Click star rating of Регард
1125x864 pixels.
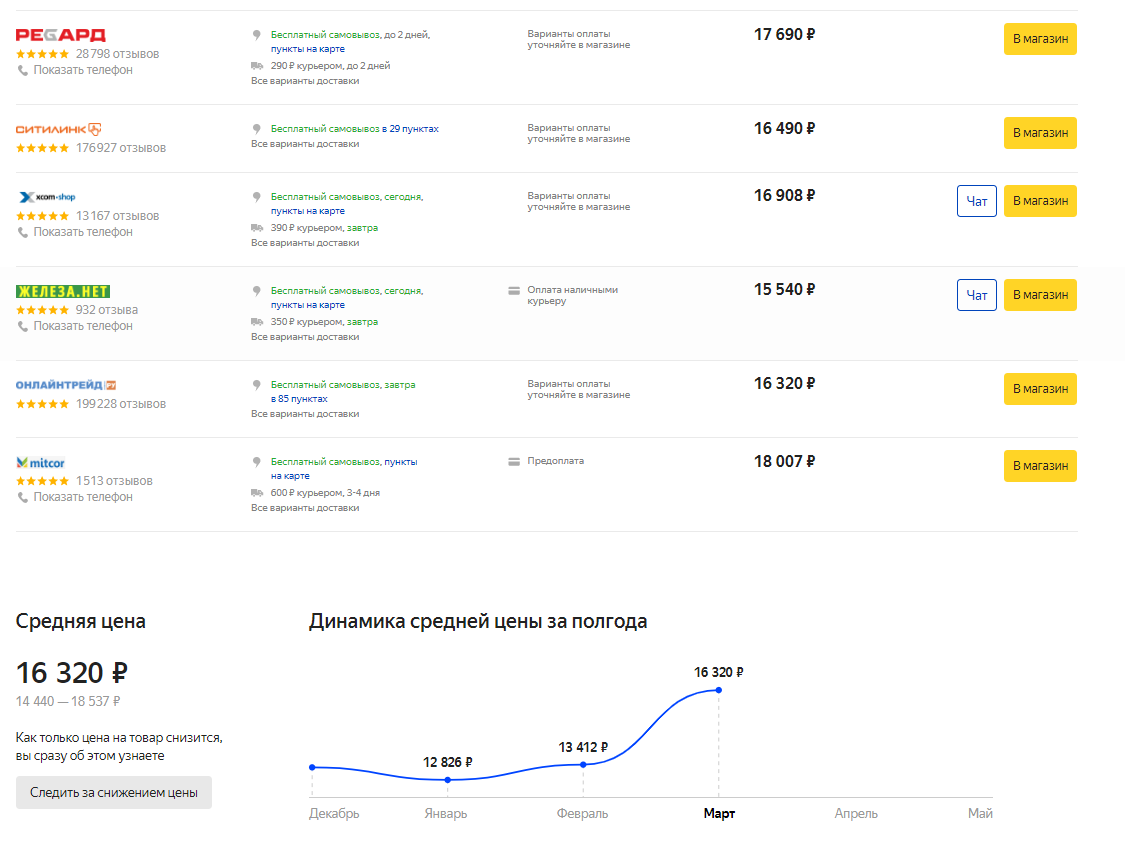[x=42, y=55]
